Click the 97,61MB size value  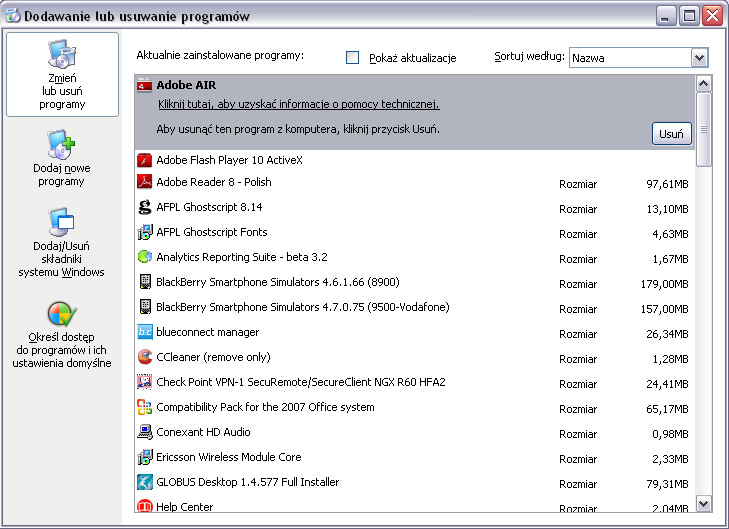[667, 185]
